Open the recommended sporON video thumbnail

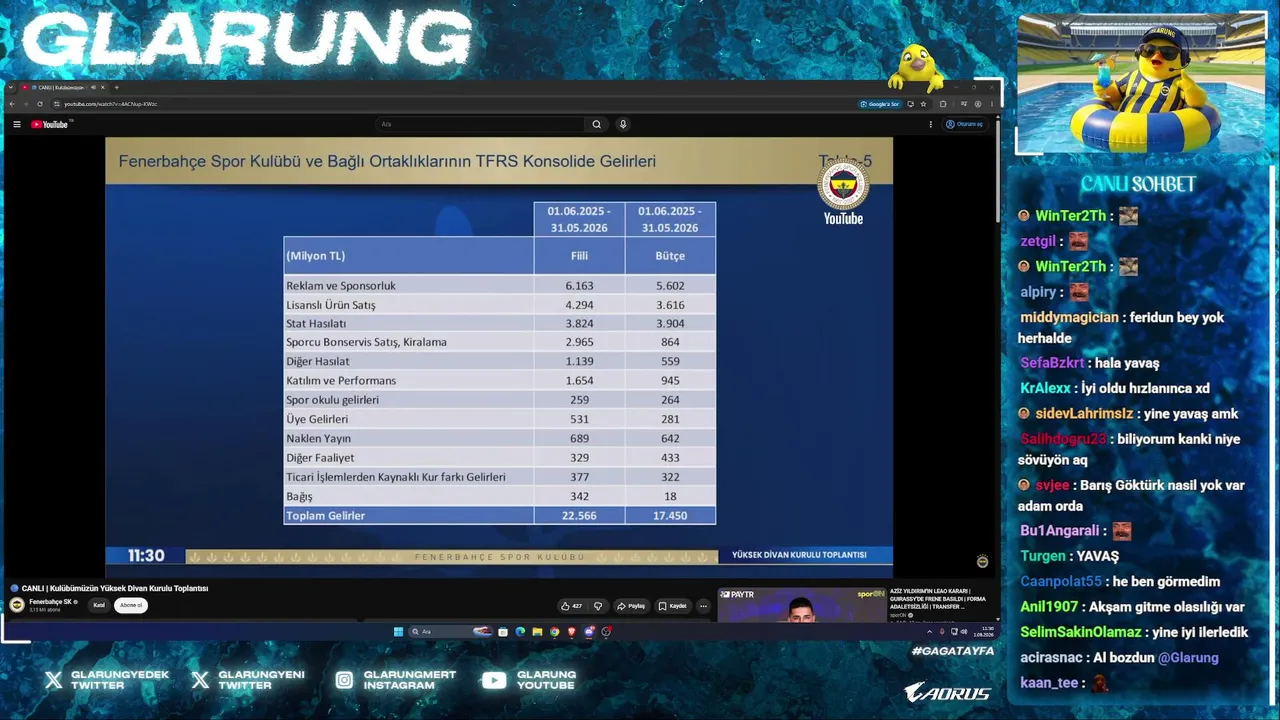pos(802,604)
